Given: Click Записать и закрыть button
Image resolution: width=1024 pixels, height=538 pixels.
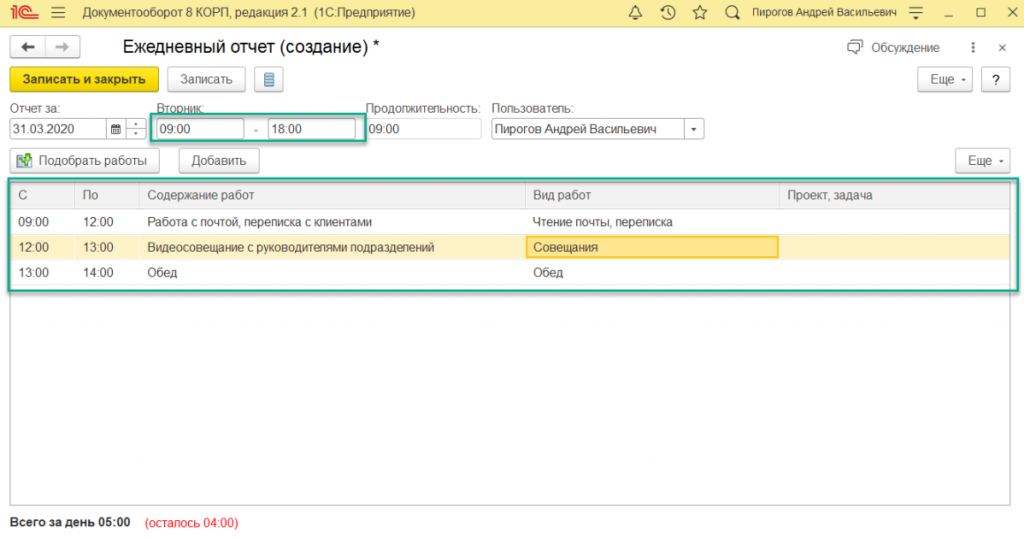Looking at the screenshot, I should click(84, 79).
